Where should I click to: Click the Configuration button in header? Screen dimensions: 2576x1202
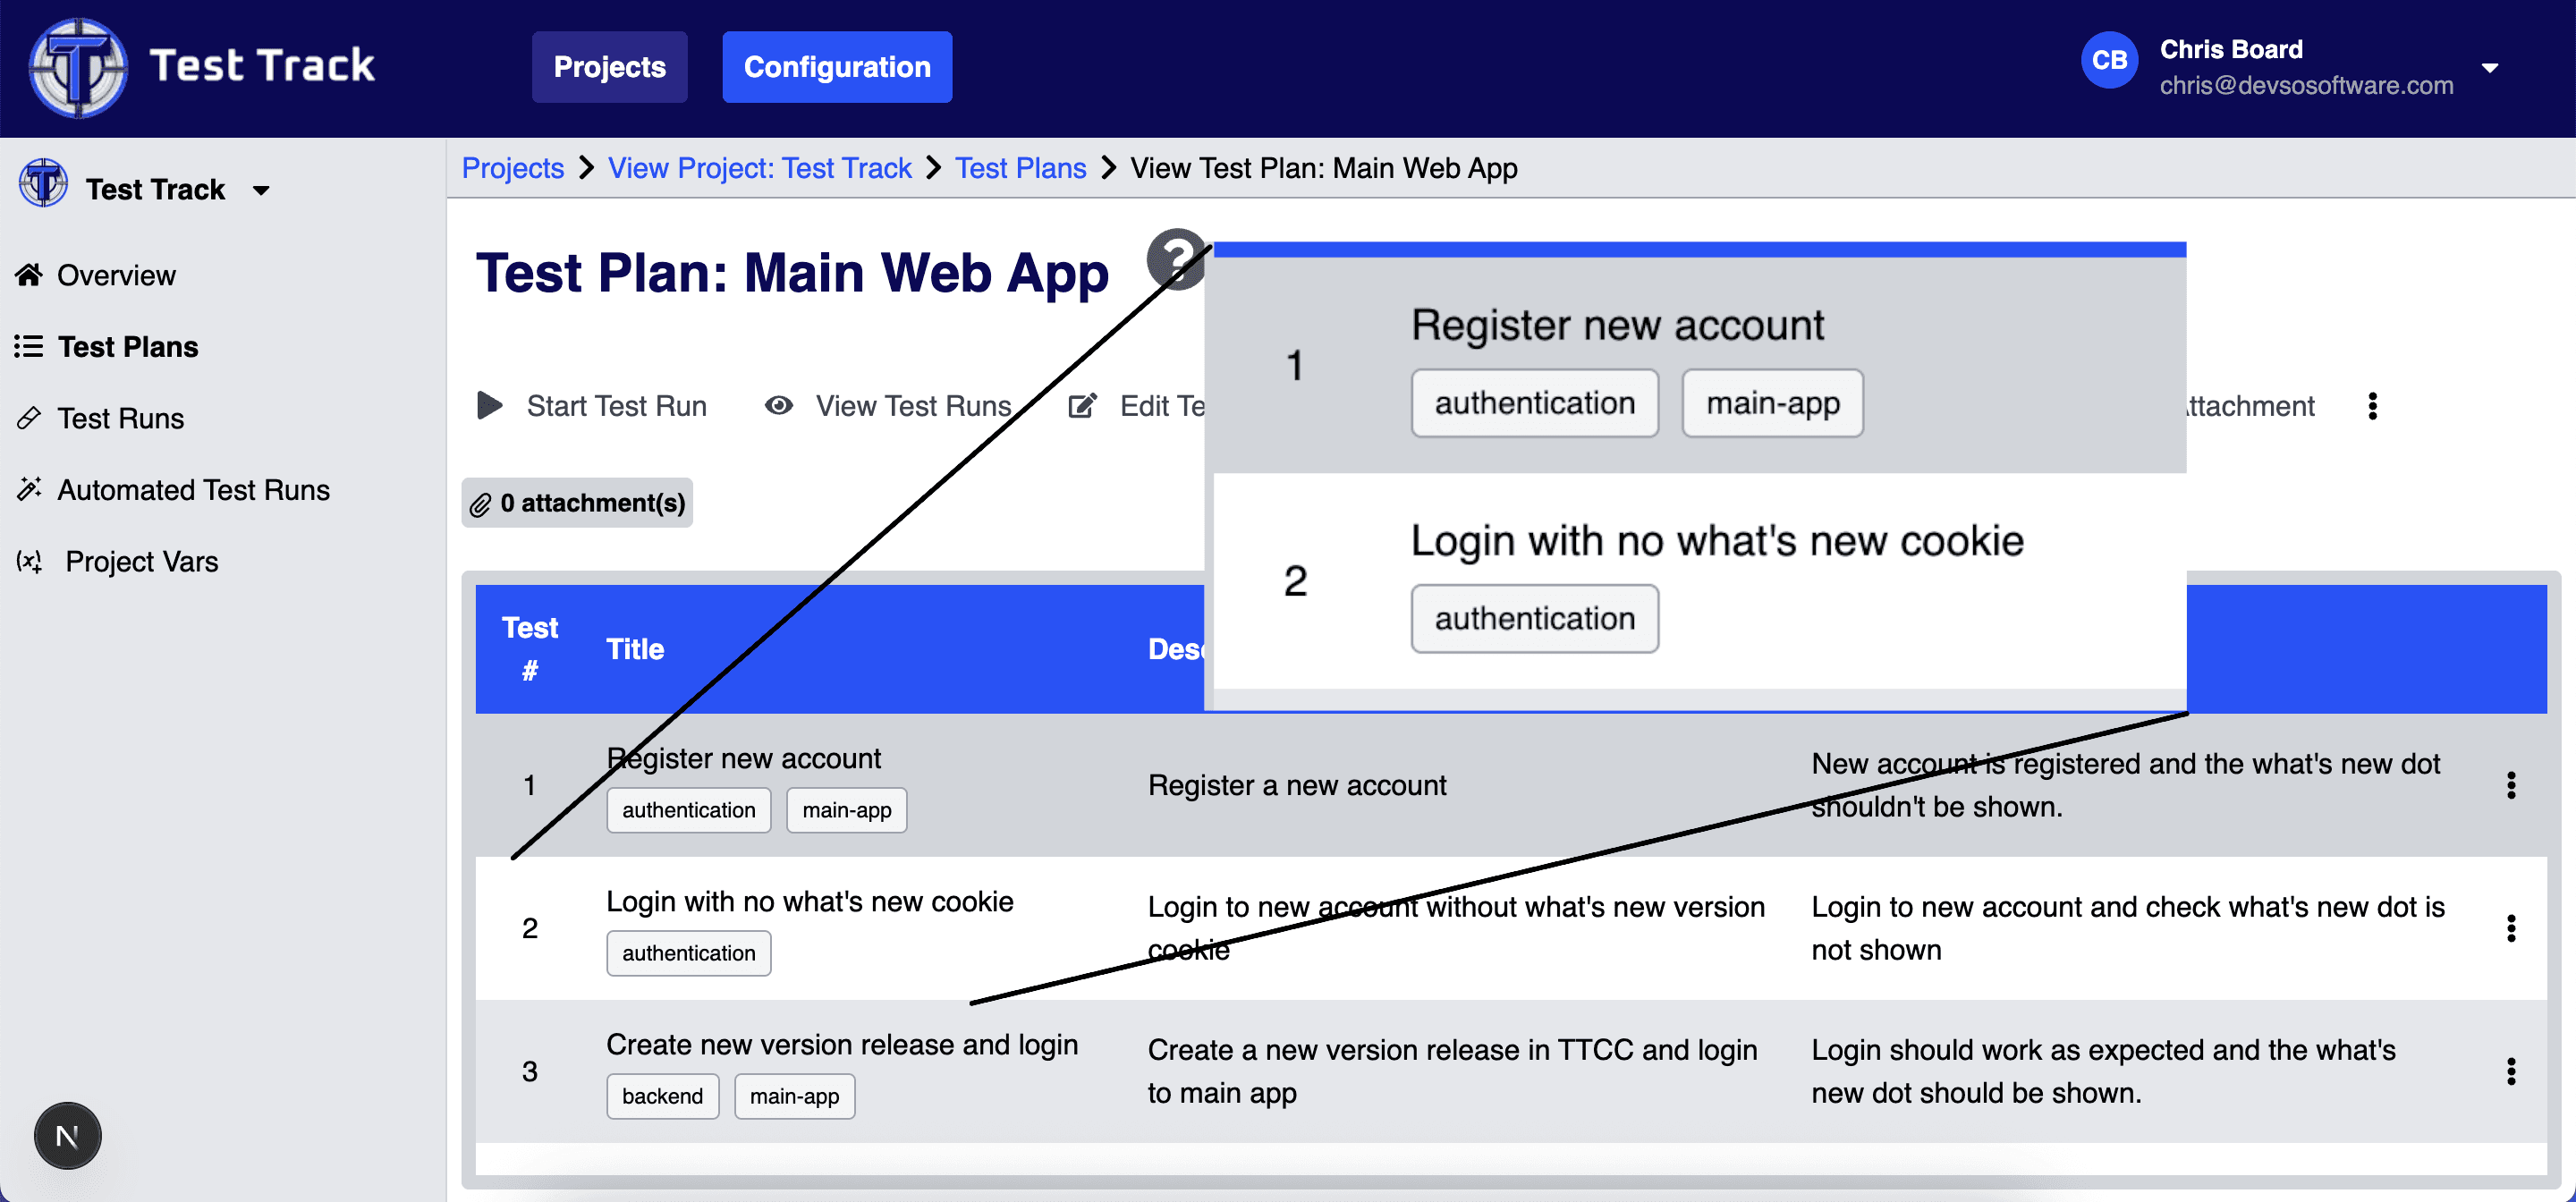tap(836, 67)
